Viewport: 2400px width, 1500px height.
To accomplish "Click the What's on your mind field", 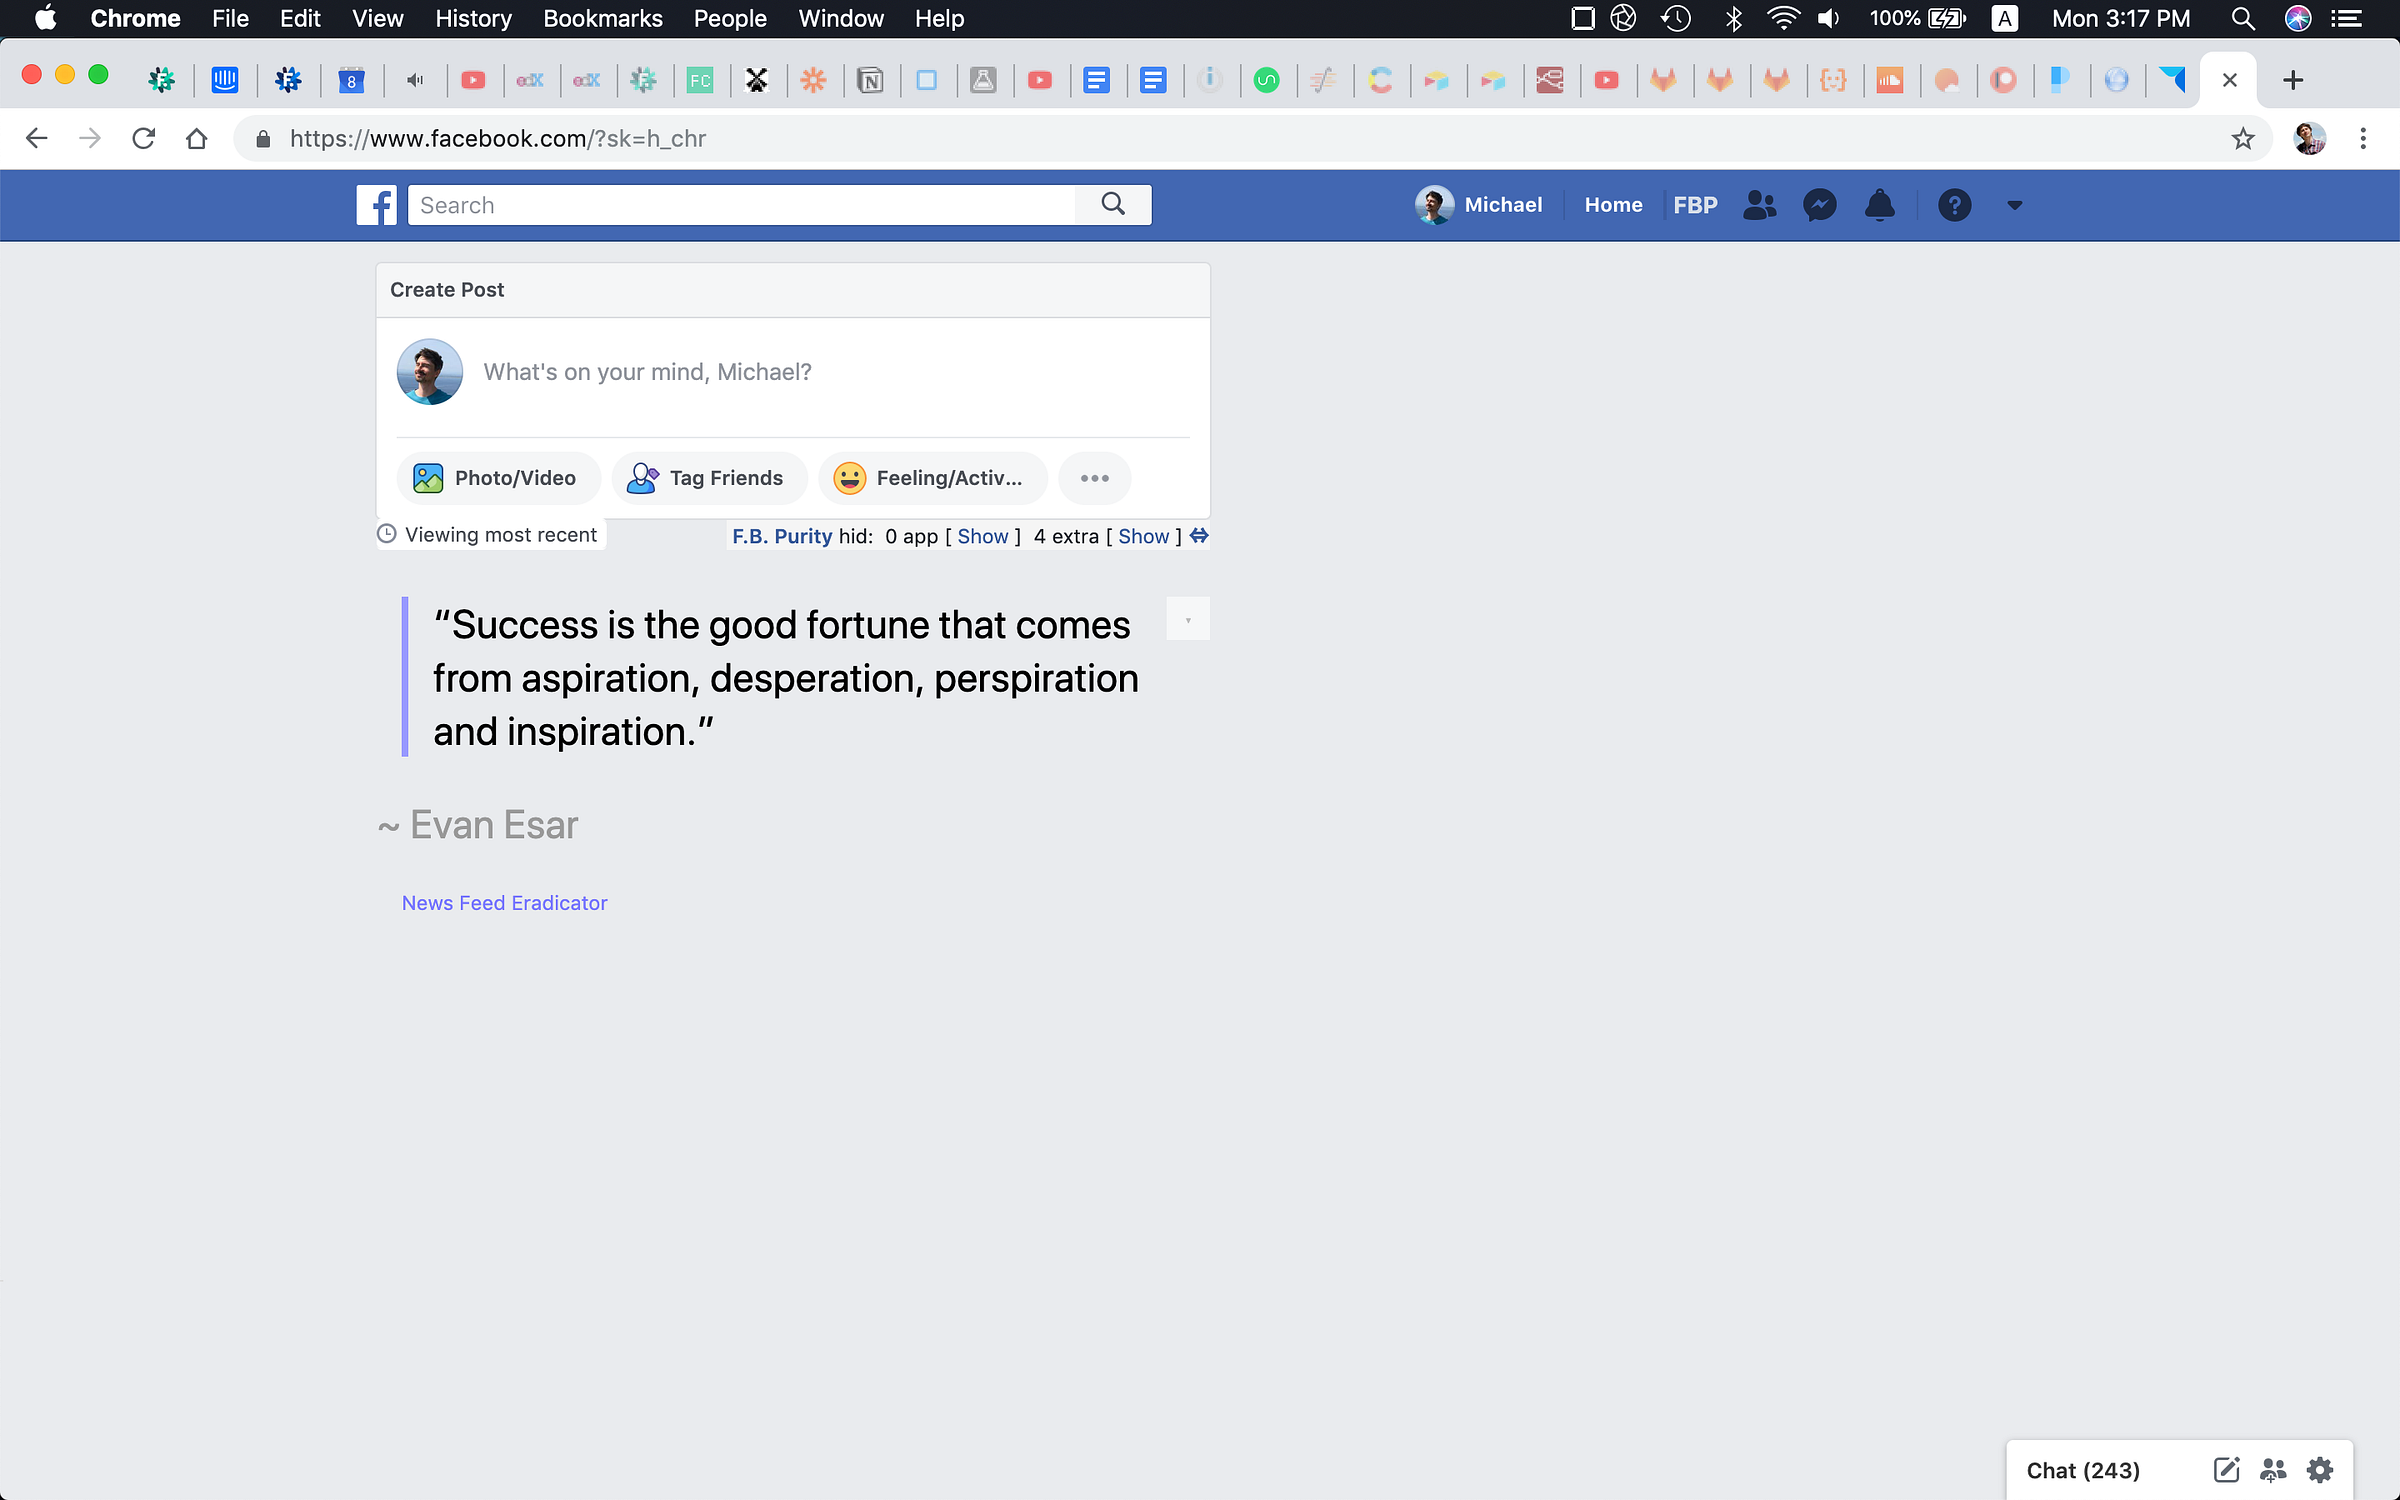I will [647, 372].
